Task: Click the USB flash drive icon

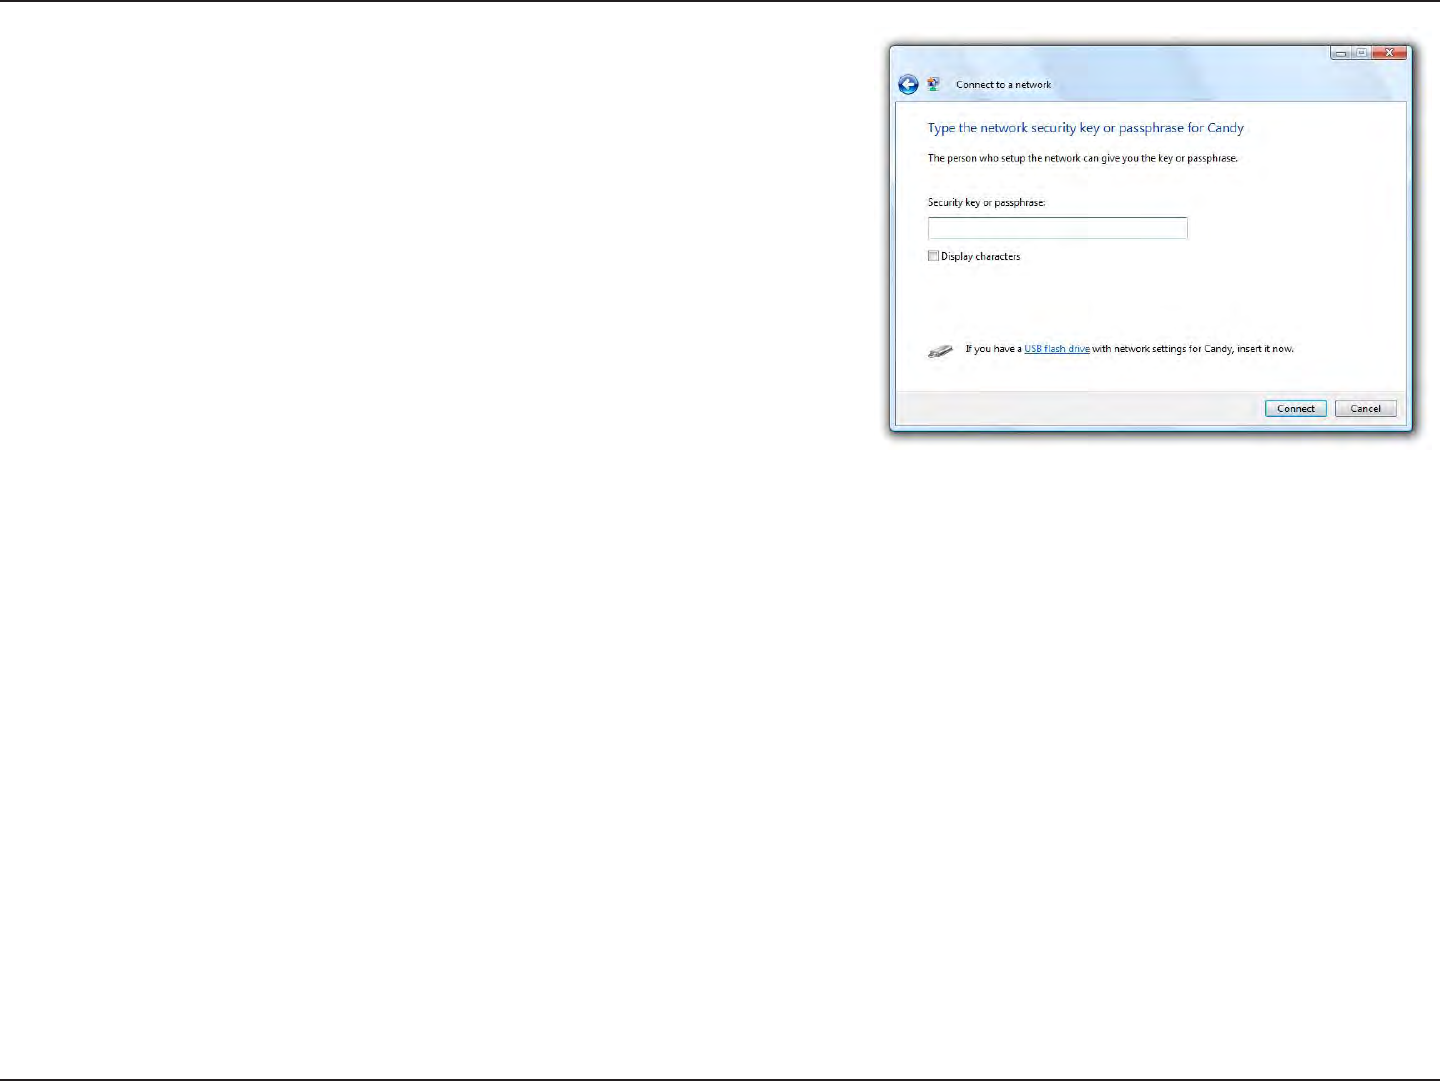Action: click(940, 351)
